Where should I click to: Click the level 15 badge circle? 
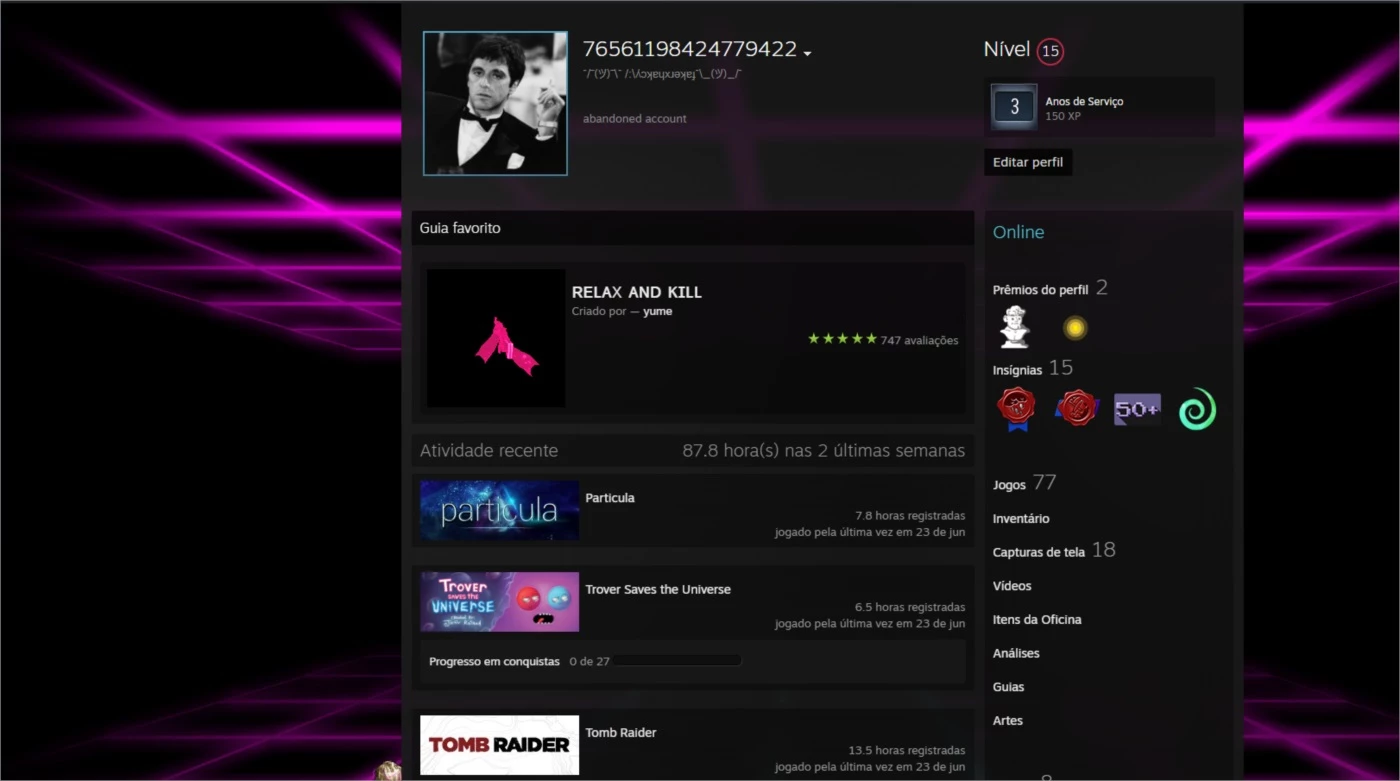click(1050, 51)
